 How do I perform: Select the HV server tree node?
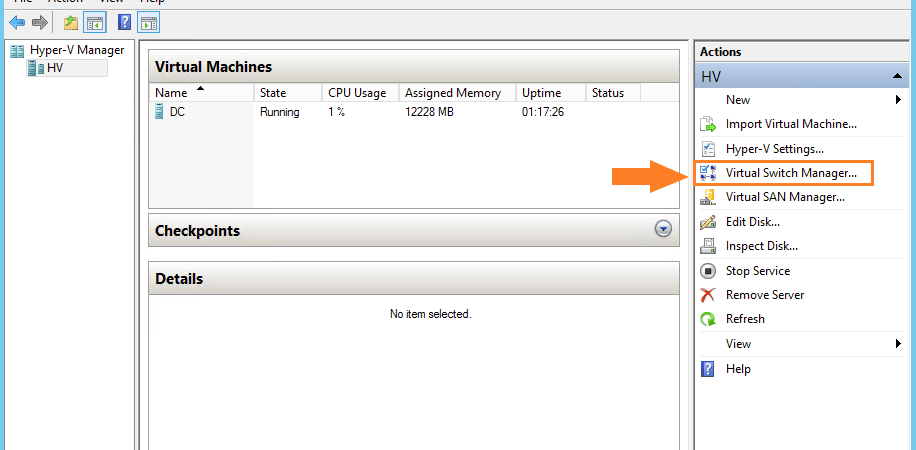tap(55, 68)
